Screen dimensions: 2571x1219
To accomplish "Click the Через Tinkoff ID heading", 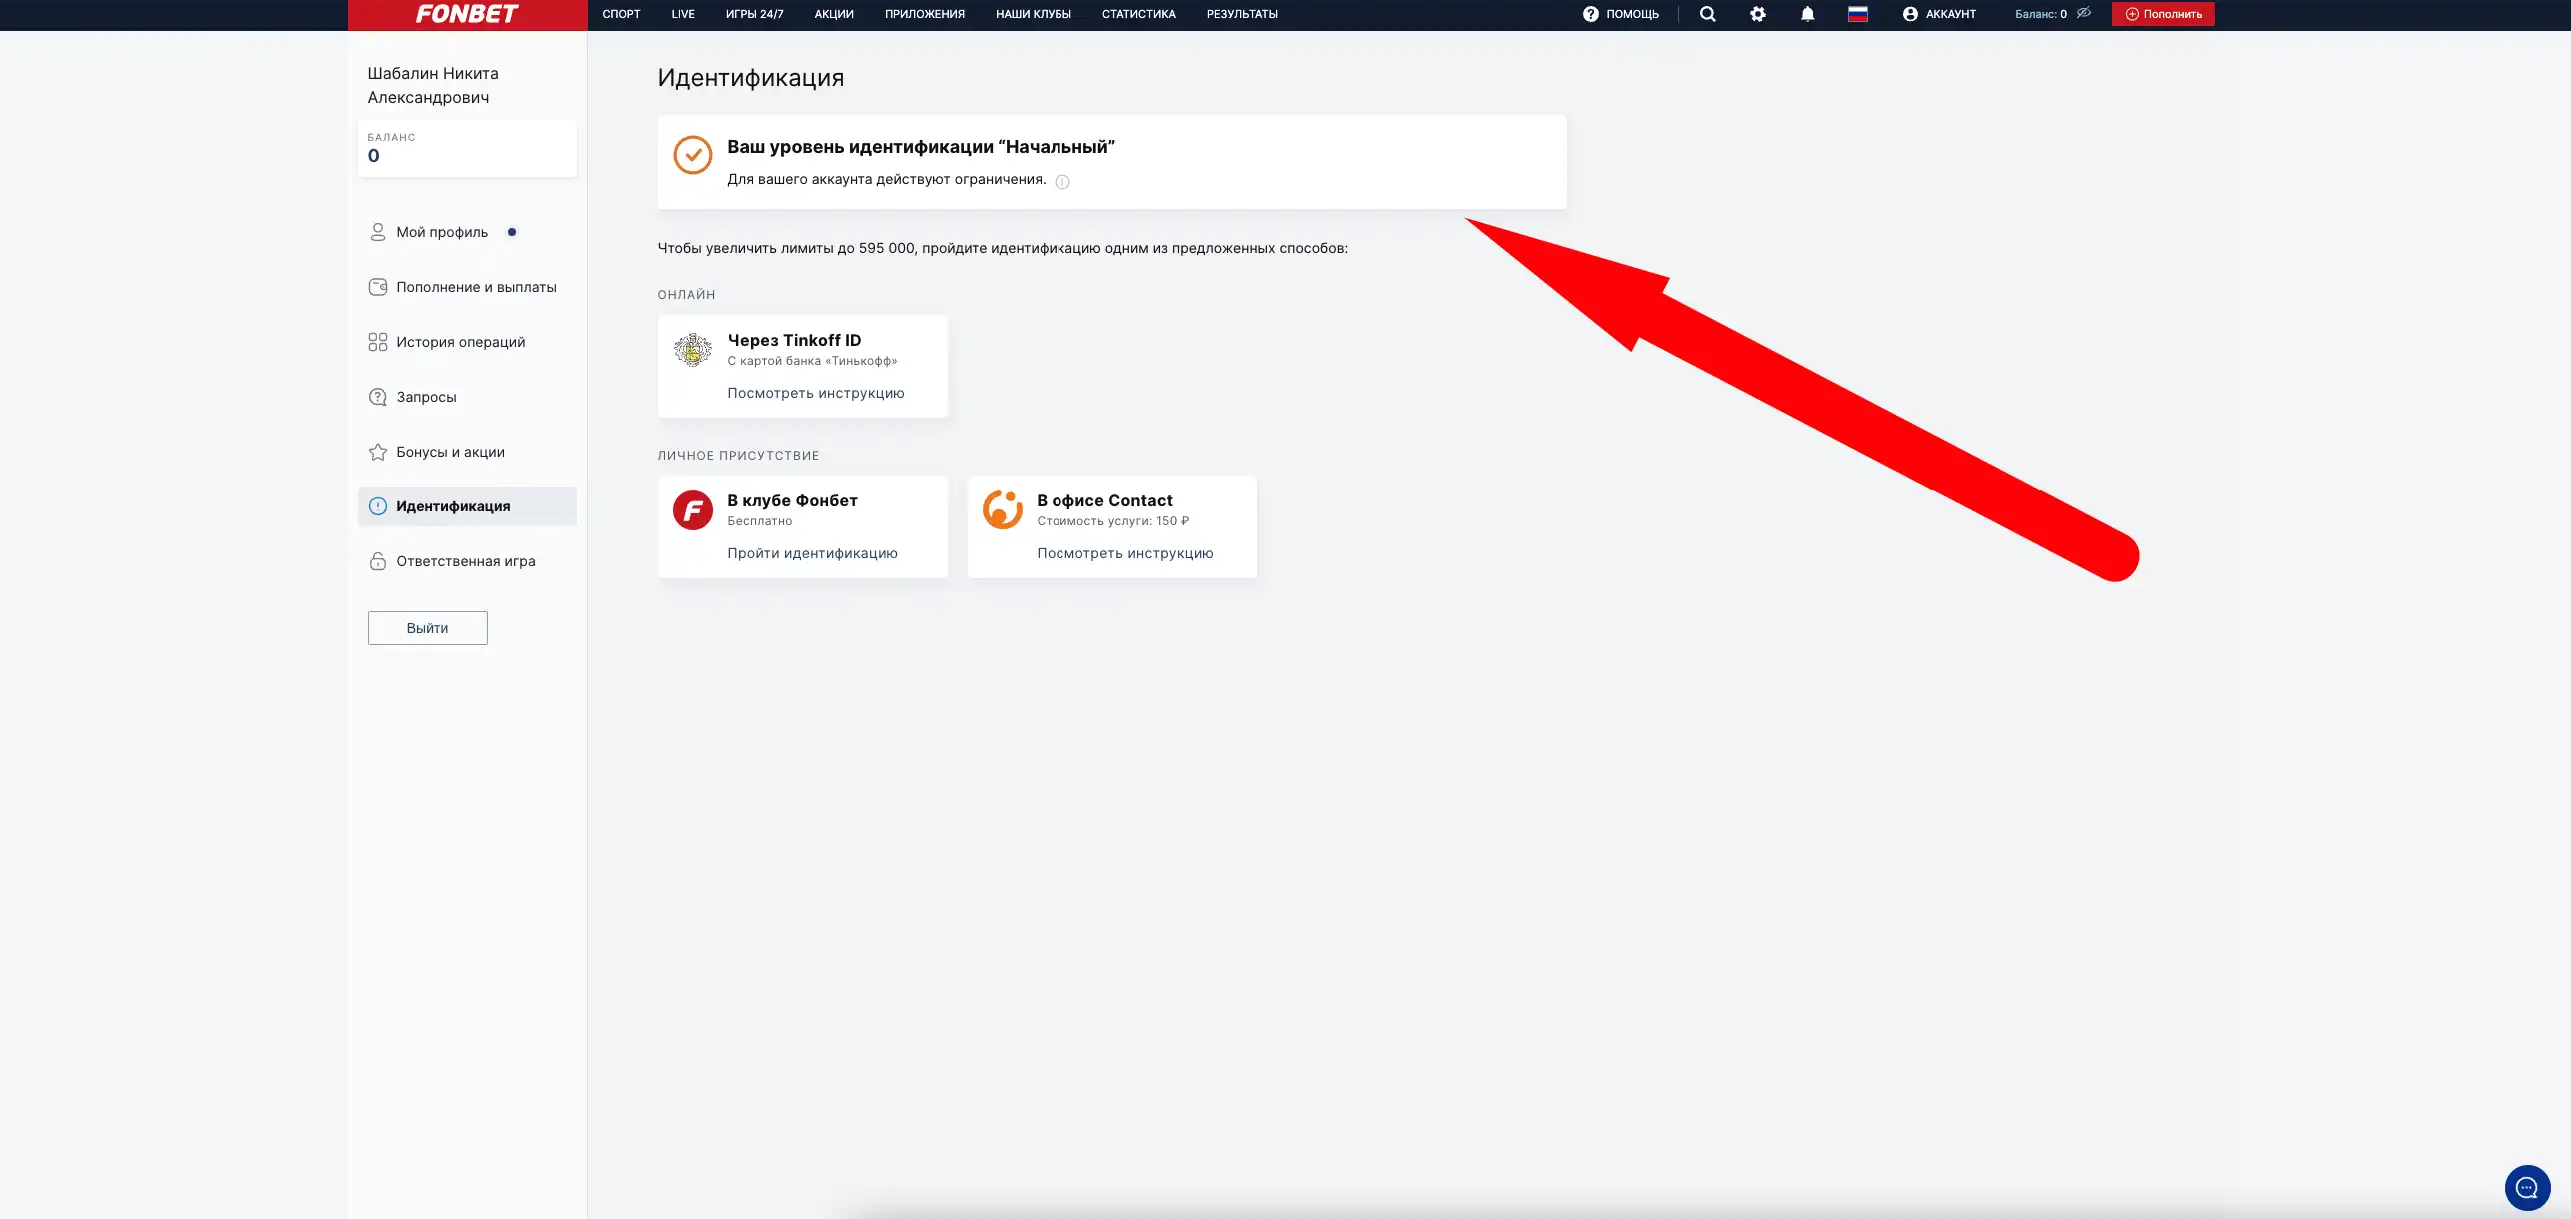I will point(794,341).
